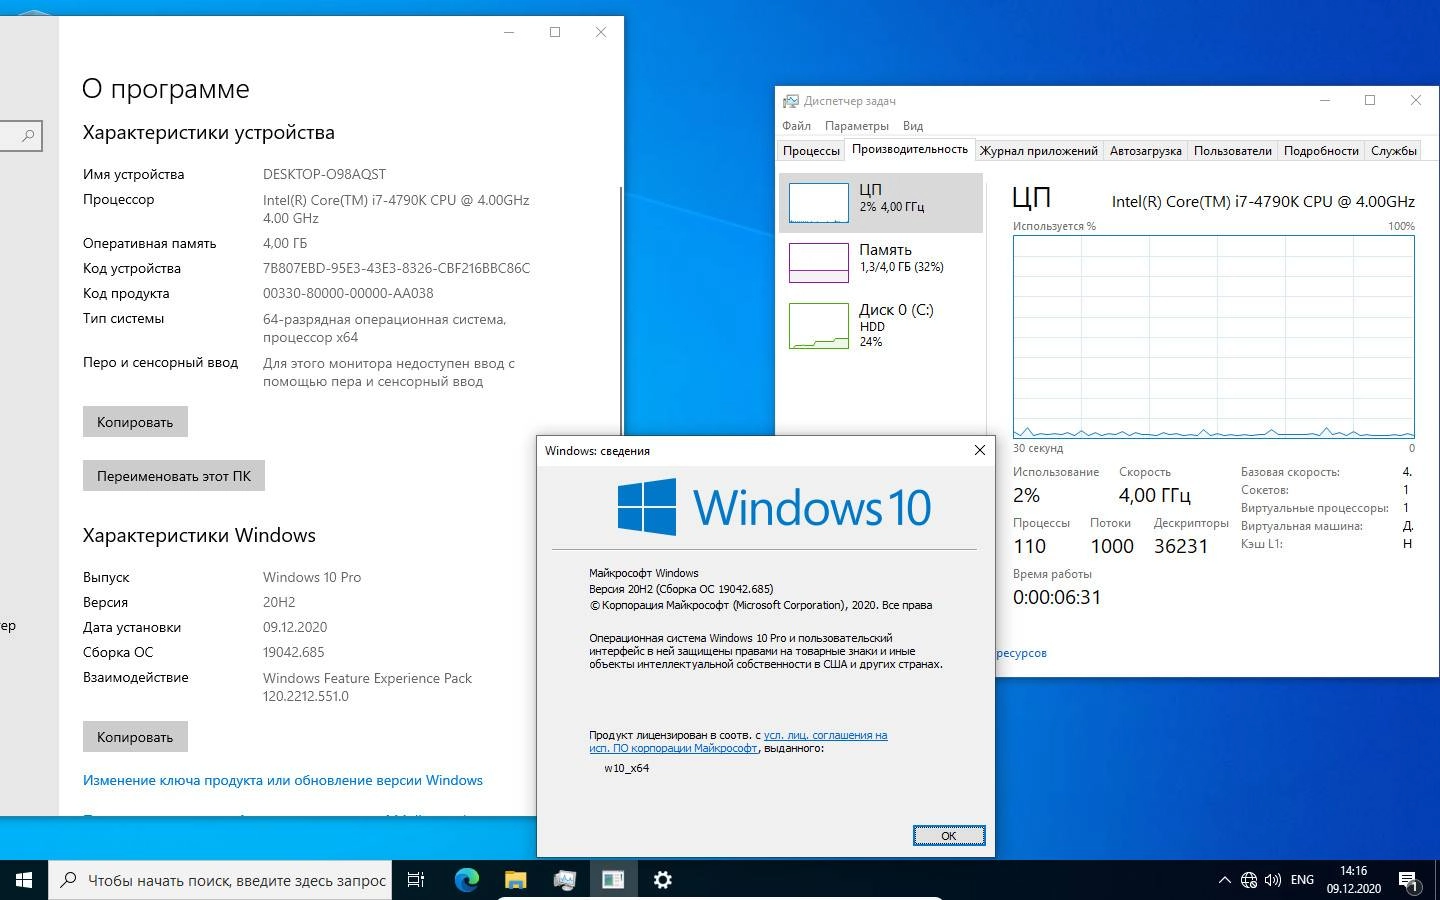Click product code 00330-80000-00000-AA038
This screenshot has width=1440, height=900.
pyautogui.click(x=348, y=293)
